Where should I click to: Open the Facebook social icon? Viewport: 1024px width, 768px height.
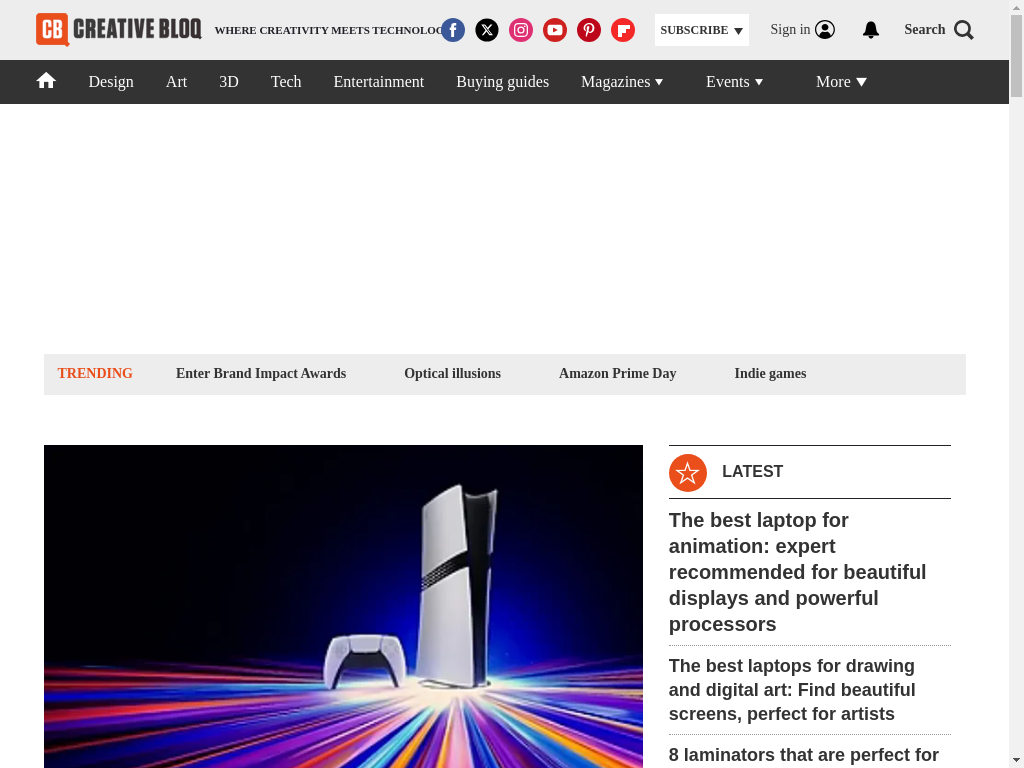click(453, 30)
